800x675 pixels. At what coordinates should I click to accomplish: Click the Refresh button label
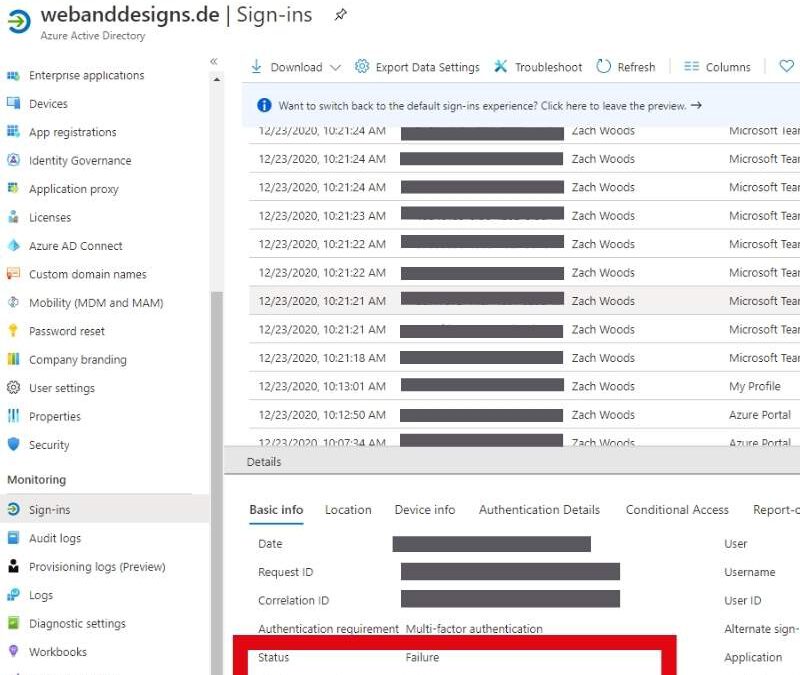point(636,67)
